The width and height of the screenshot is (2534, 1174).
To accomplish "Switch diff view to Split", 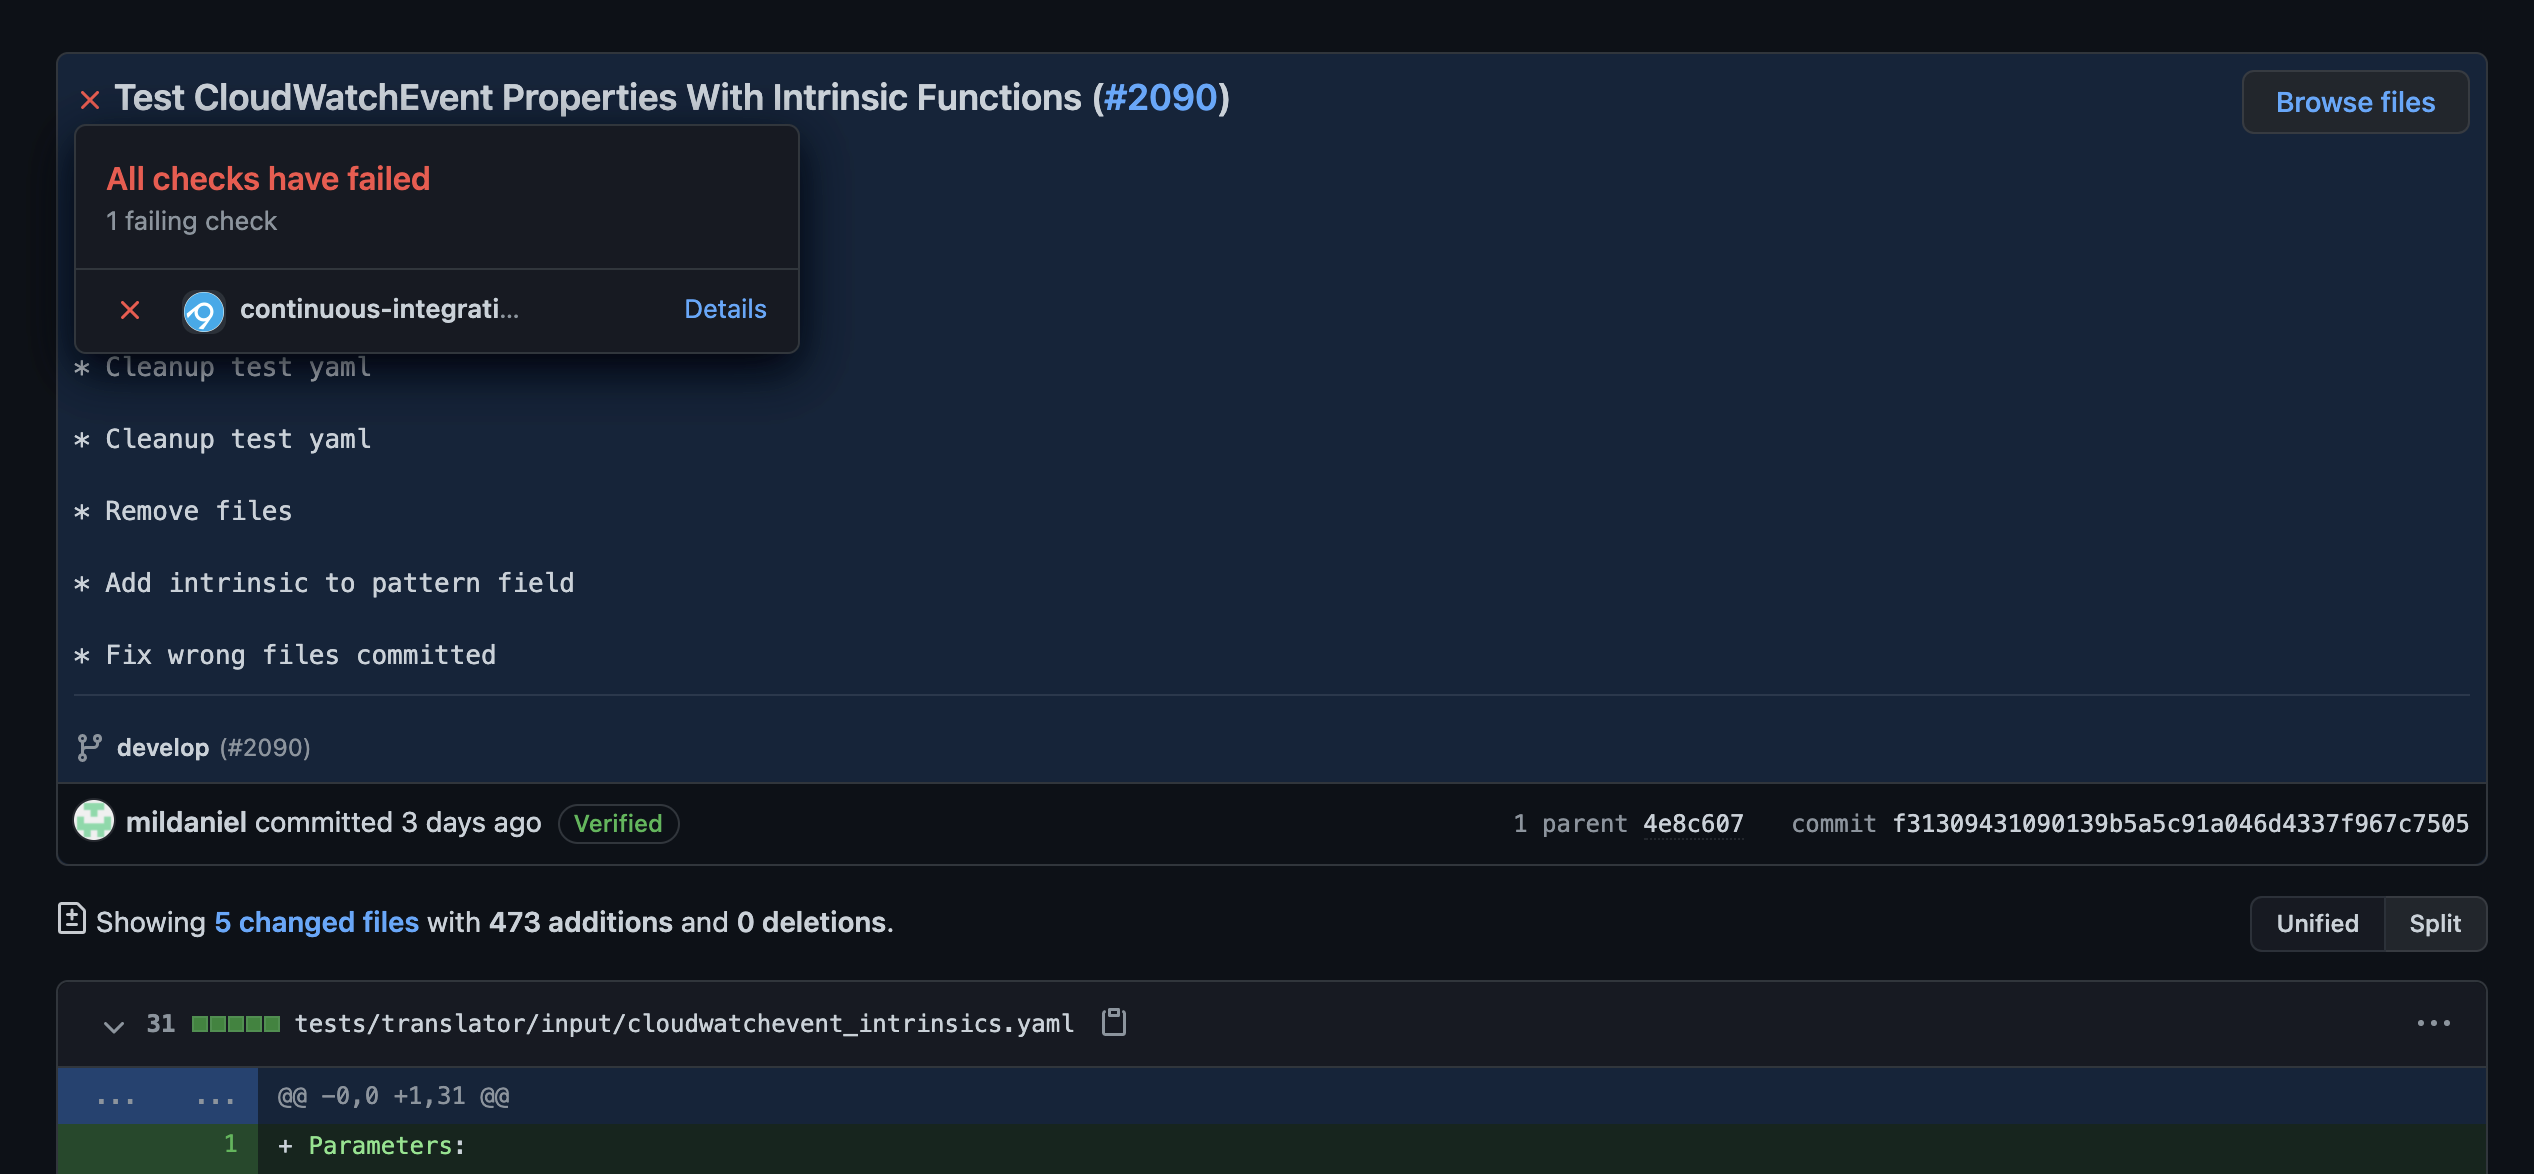I will [x=2434, y=923].
